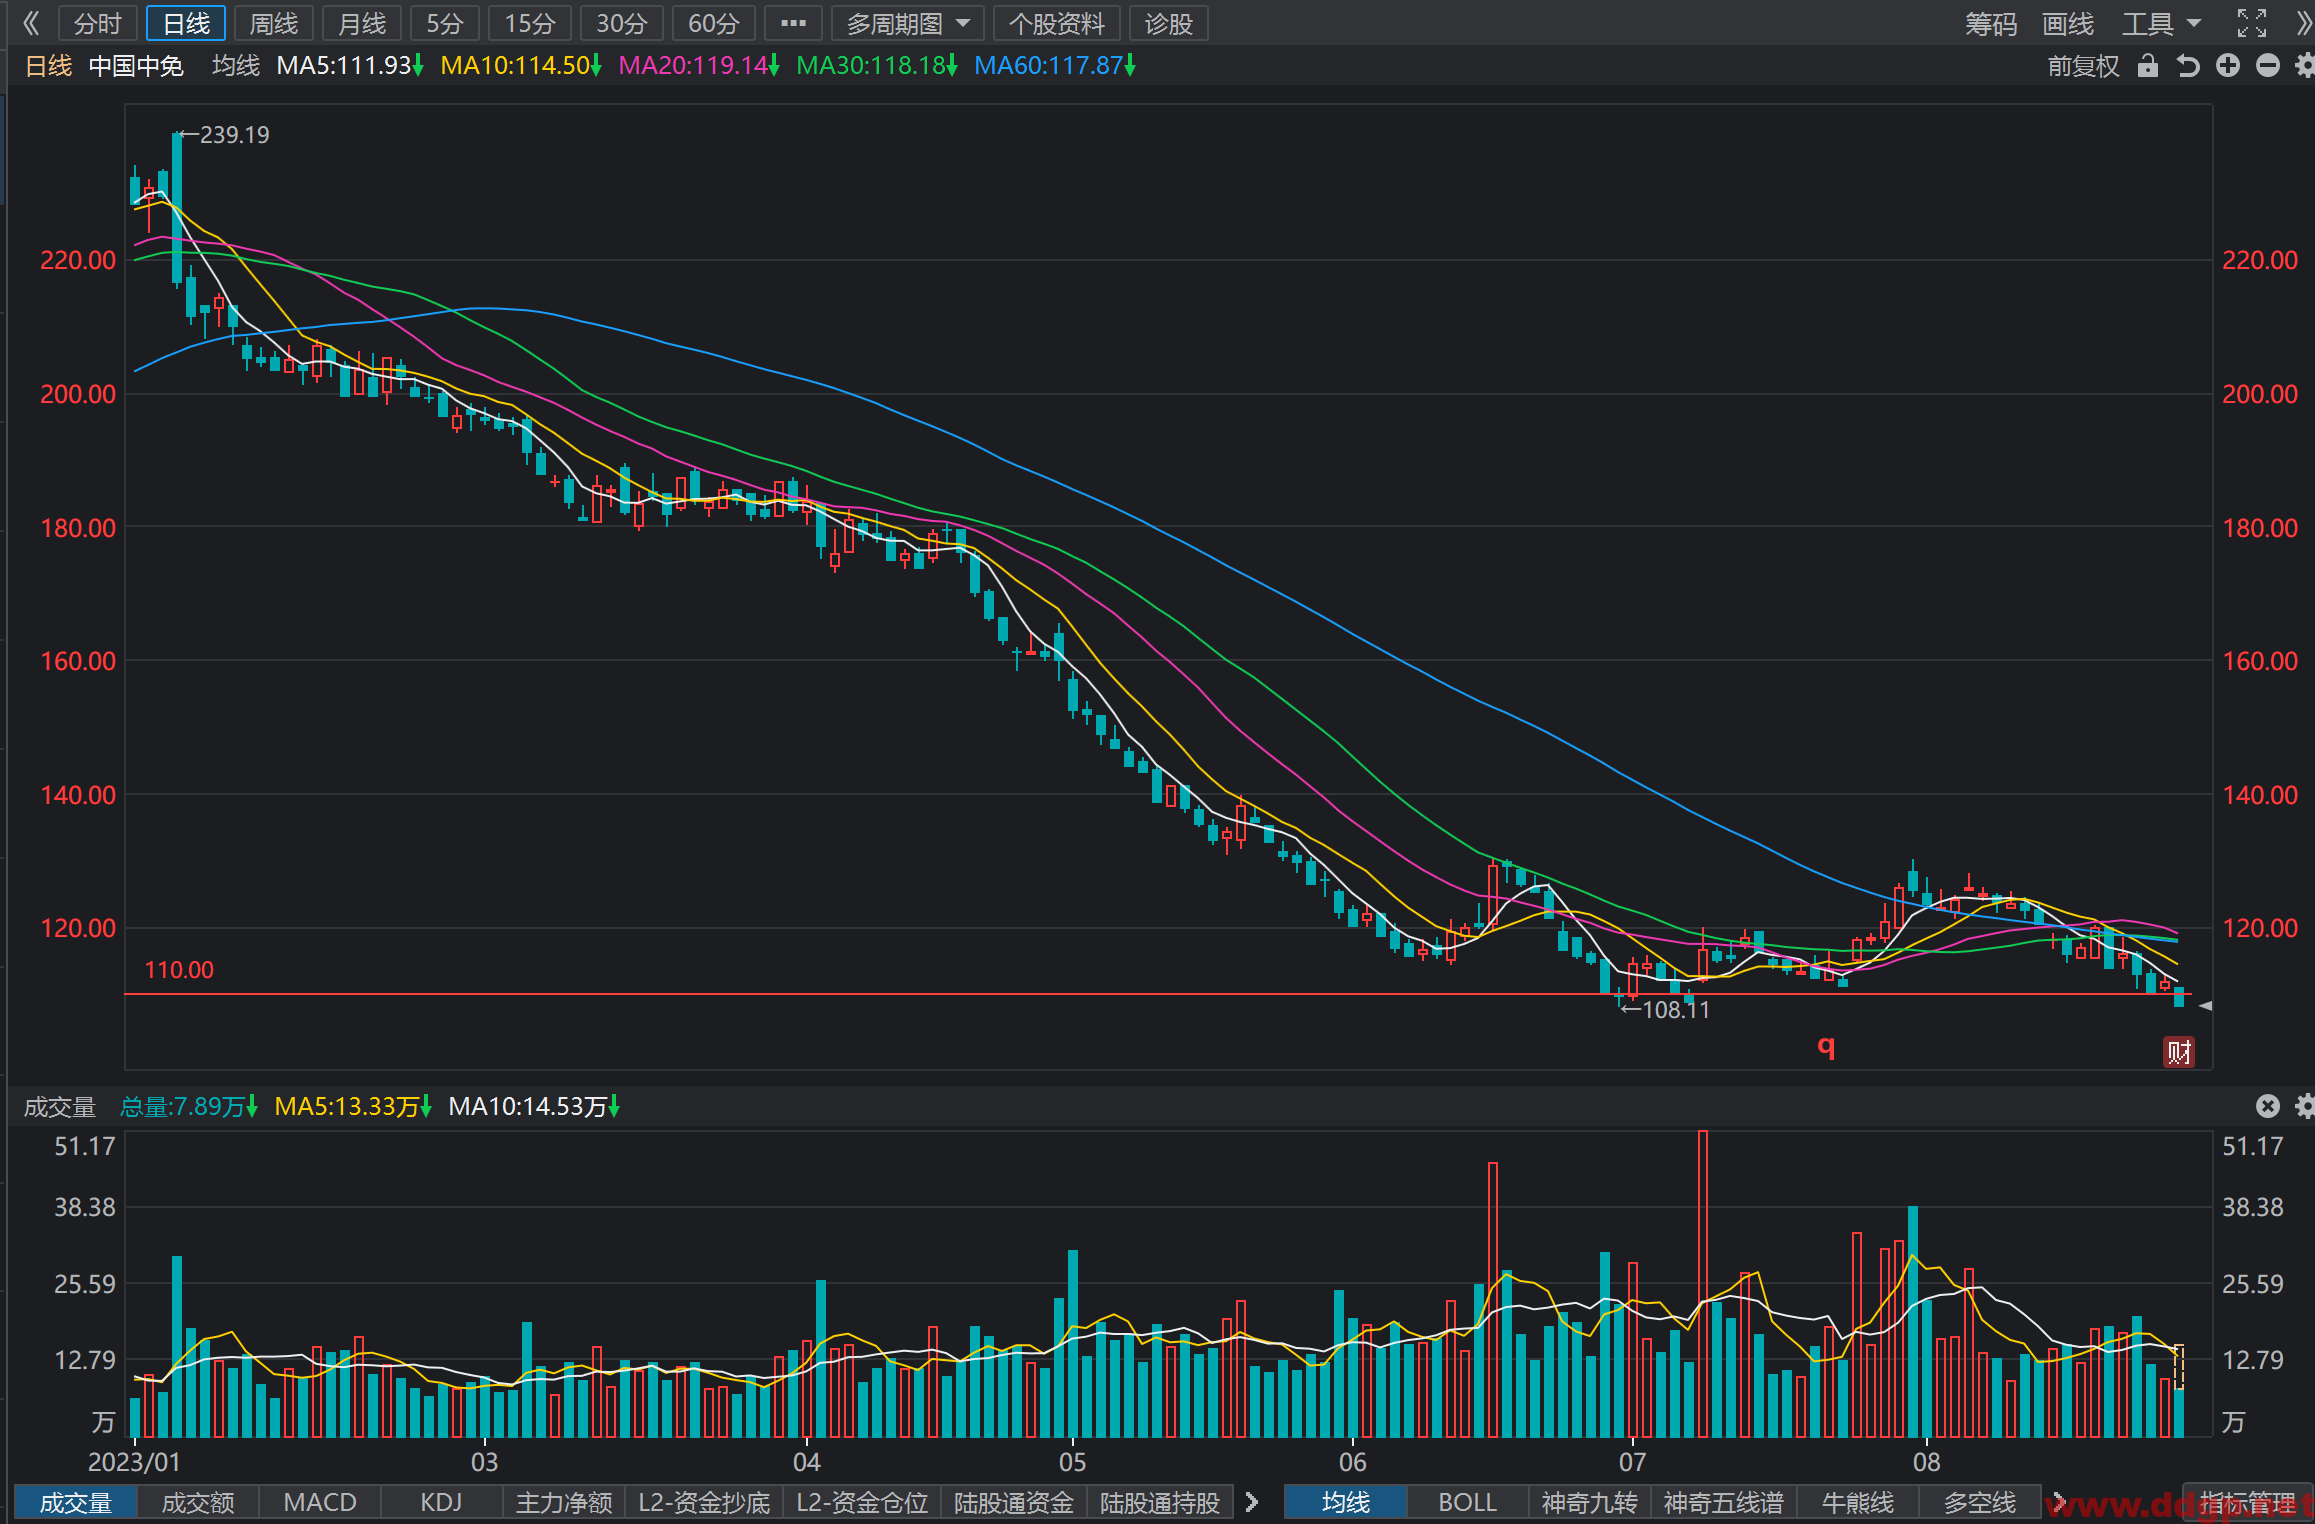This screenshot has height=1524, width=2315.
Task: Switch to the 60分 period
Action: (x=714, y=23)
